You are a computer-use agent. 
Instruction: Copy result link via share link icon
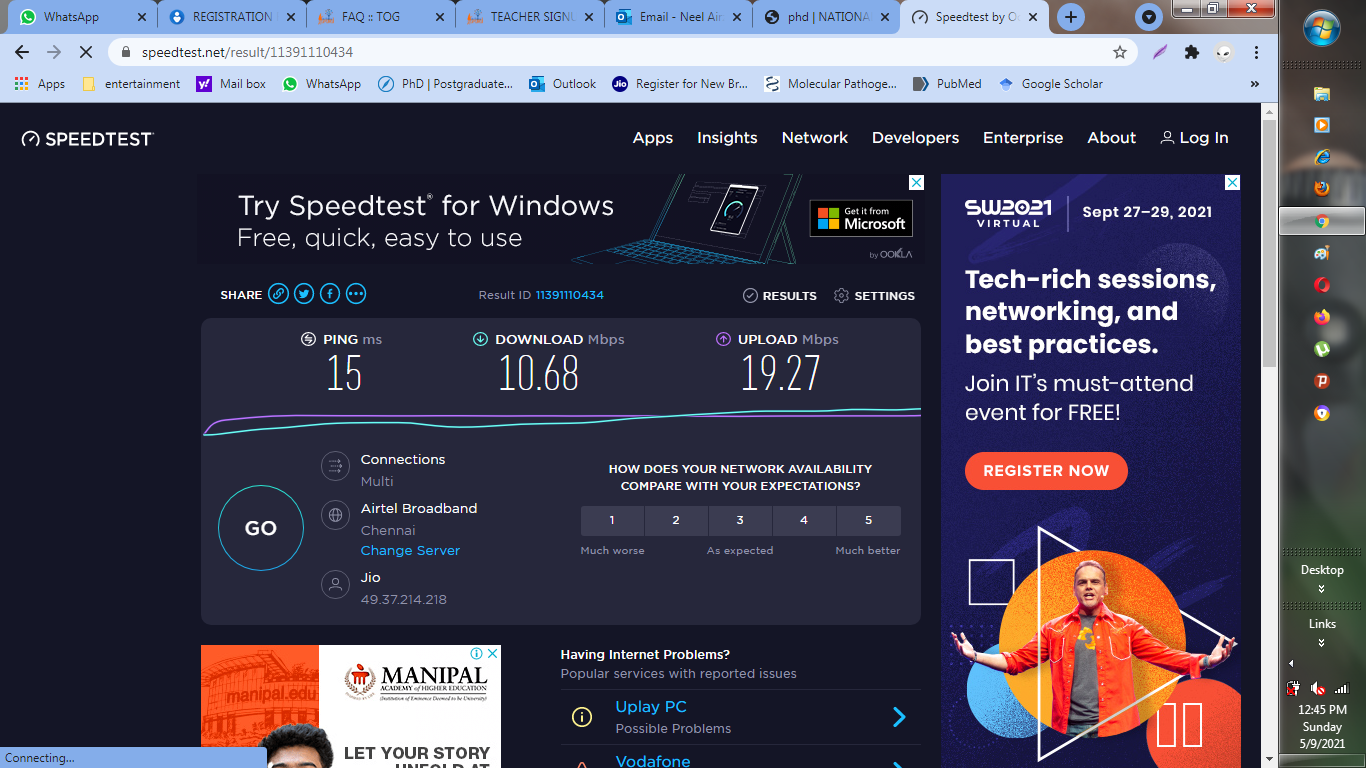pos(278,294)
